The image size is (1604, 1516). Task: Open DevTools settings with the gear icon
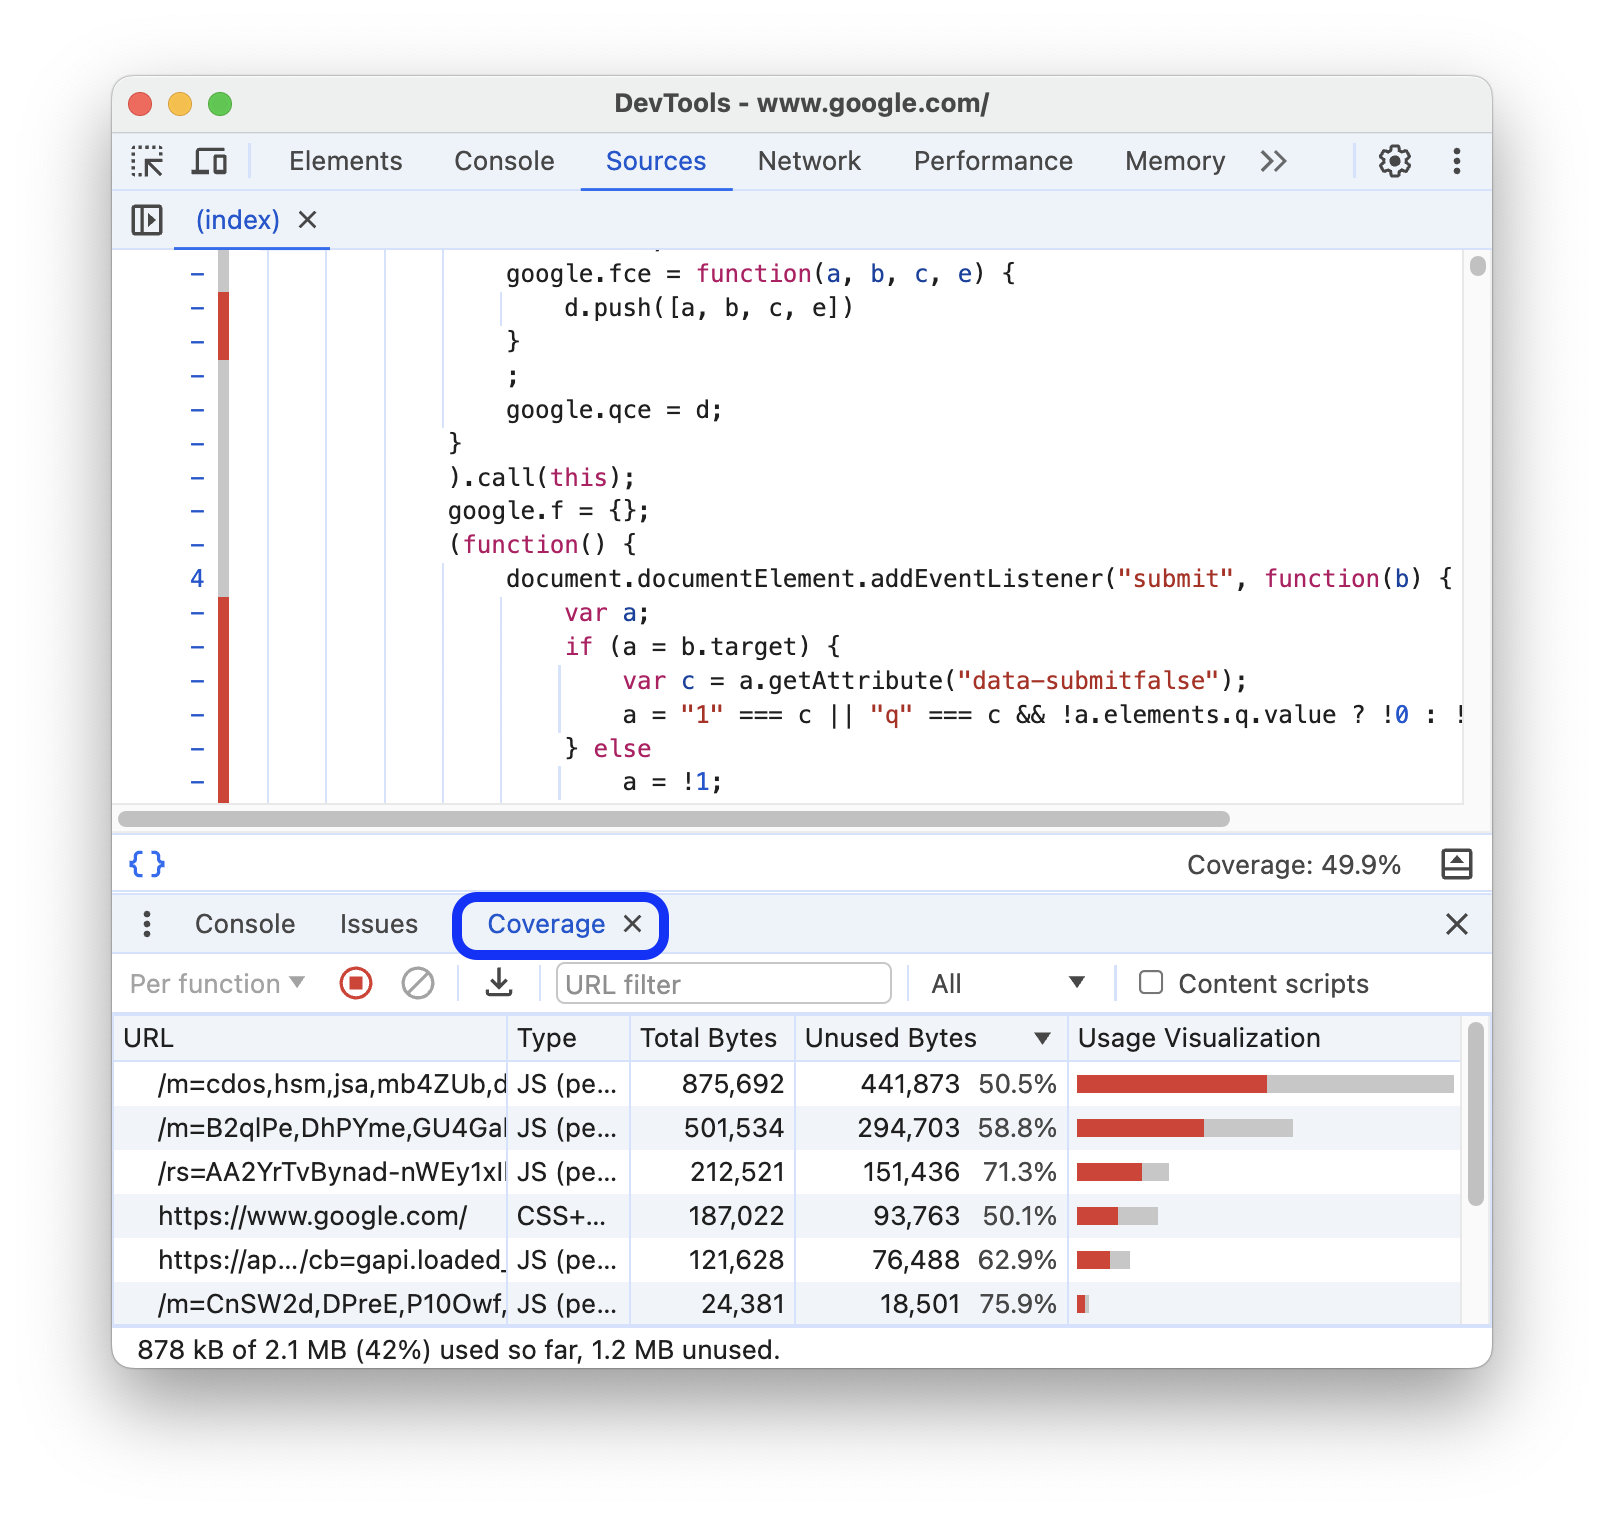pos(1394,161)
